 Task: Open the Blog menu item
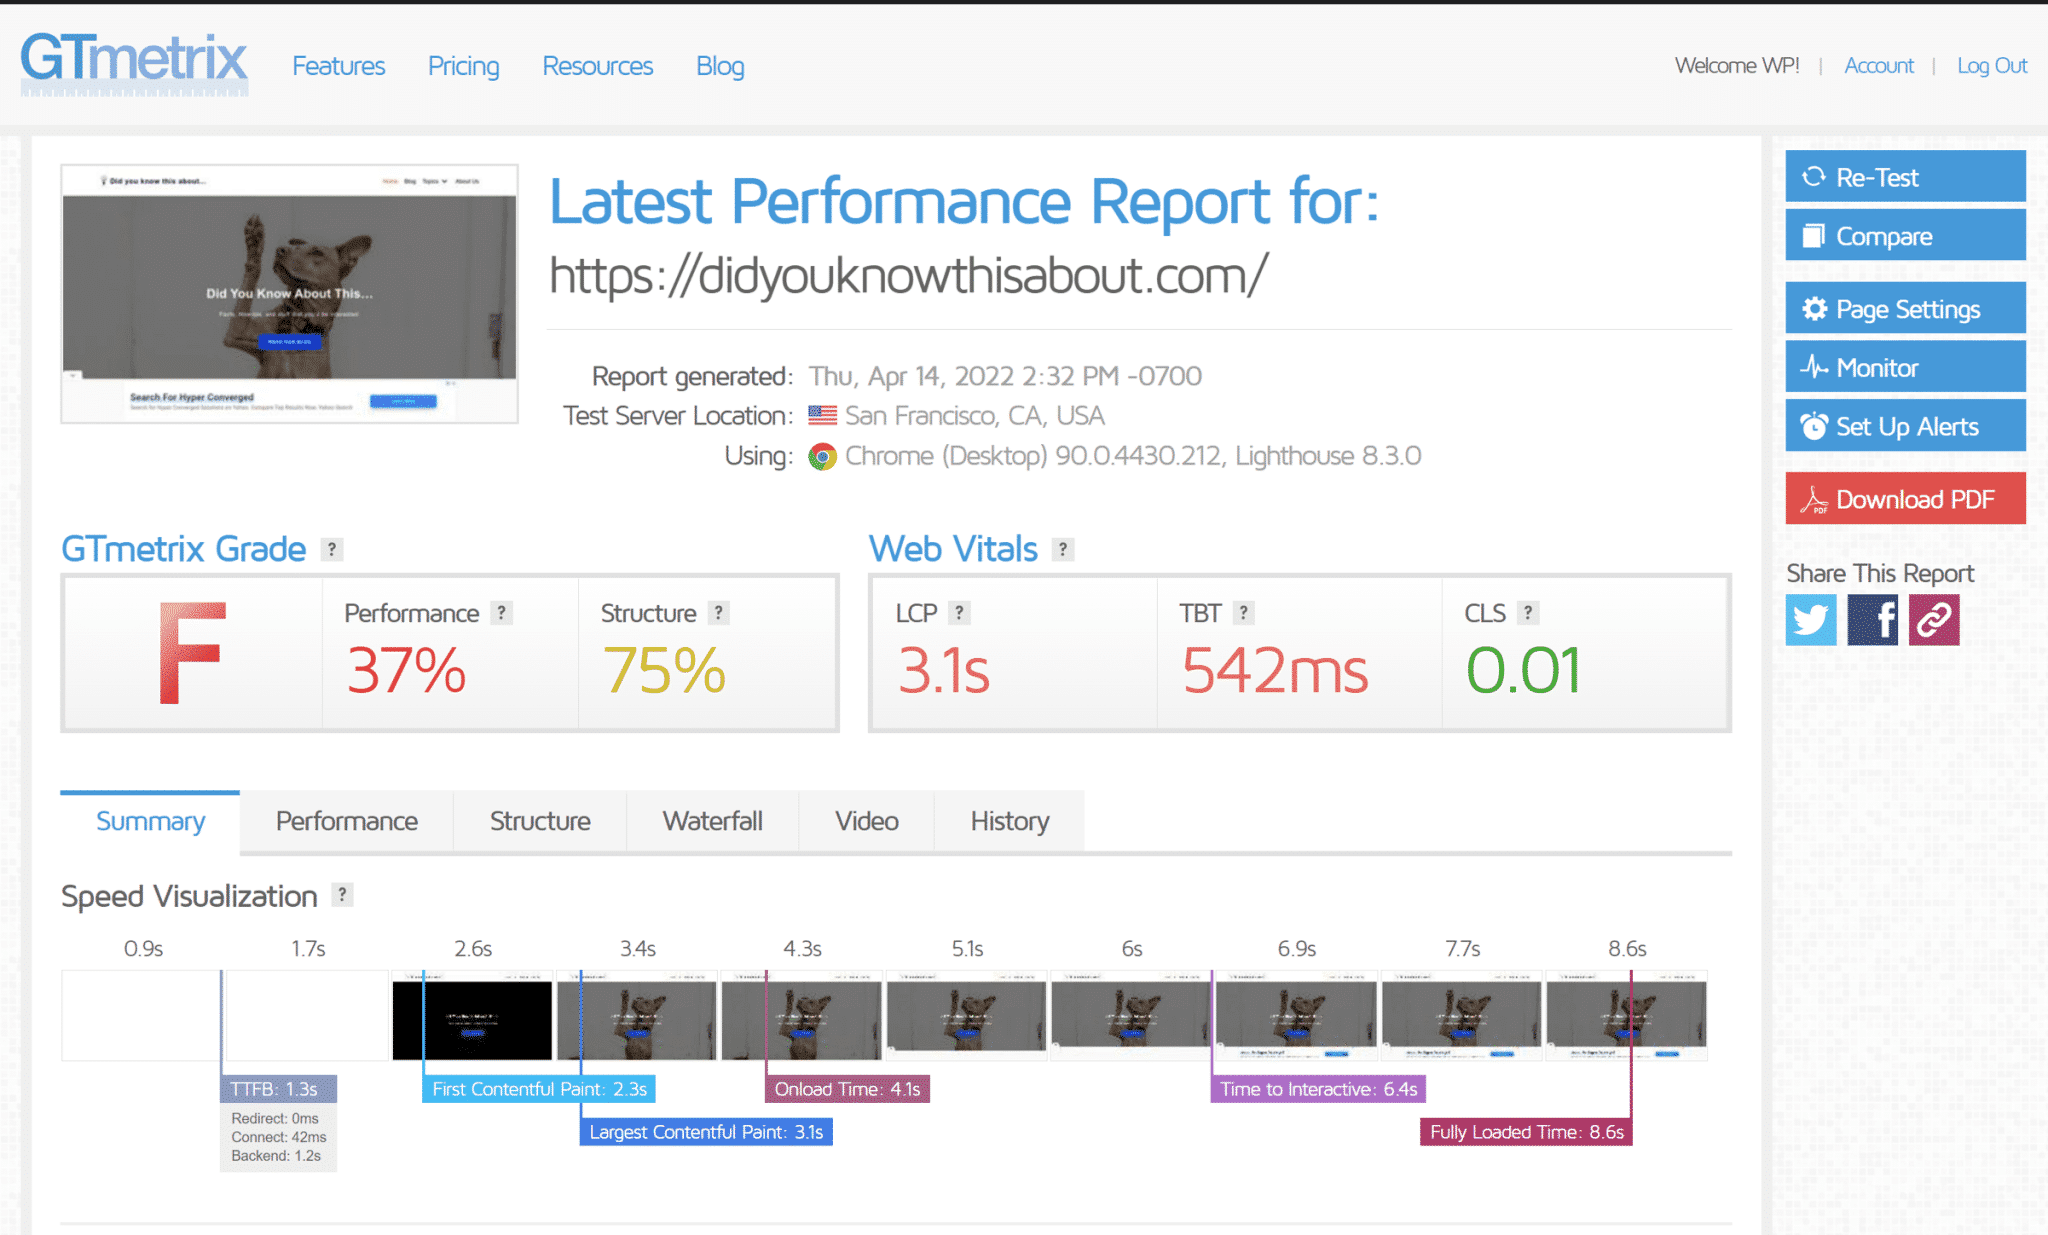point(719,66)
